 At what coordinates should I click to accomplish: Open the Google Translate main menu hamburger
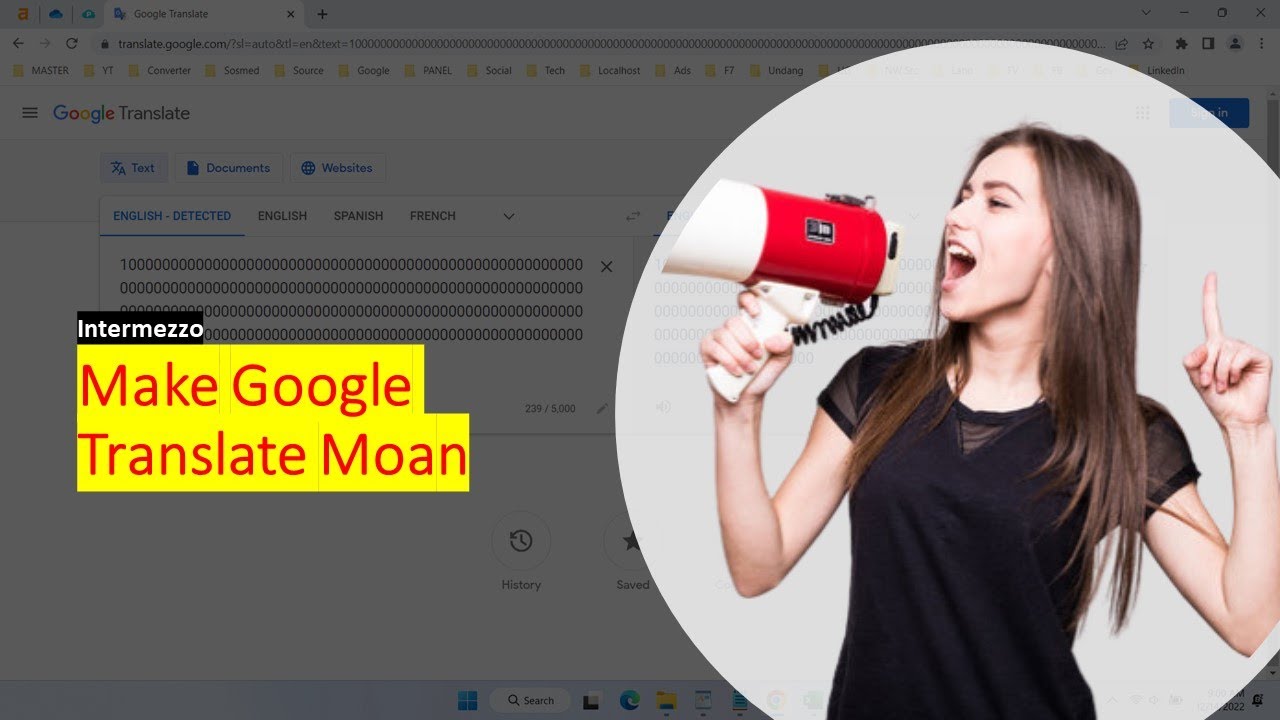(x=30, y=113)
